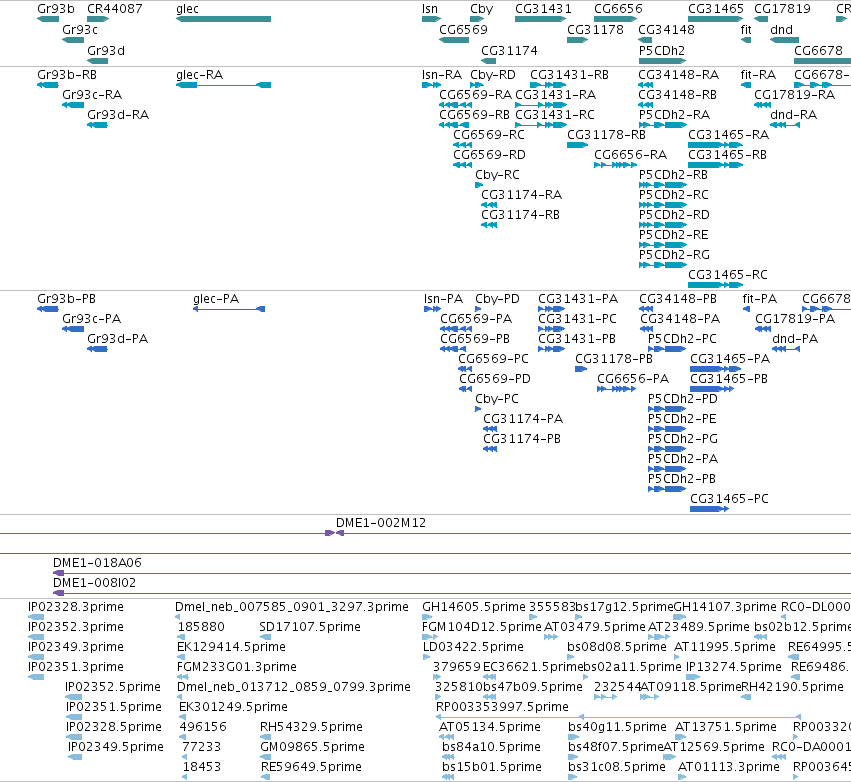Click the Gr93b gene label
This screenshot has width=851, height=782.
click(56, 9)
